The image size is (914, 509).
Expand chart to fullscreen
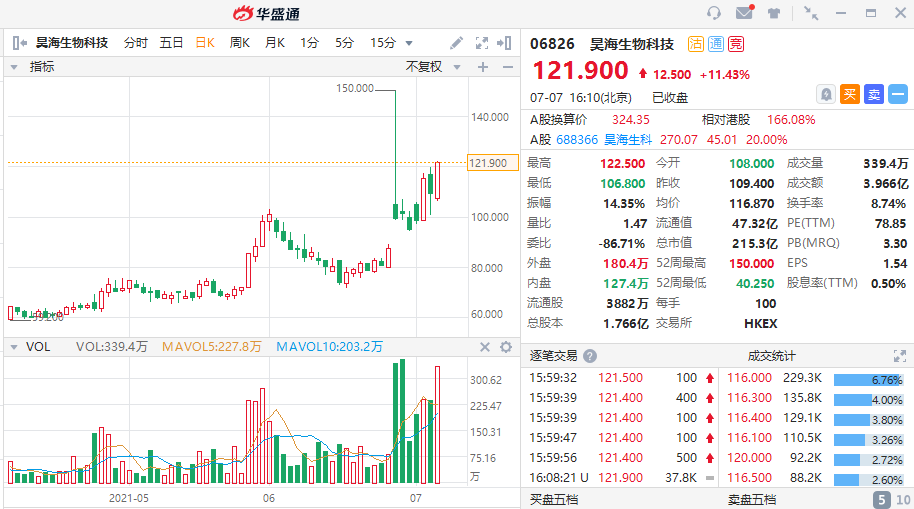[481, 43]
